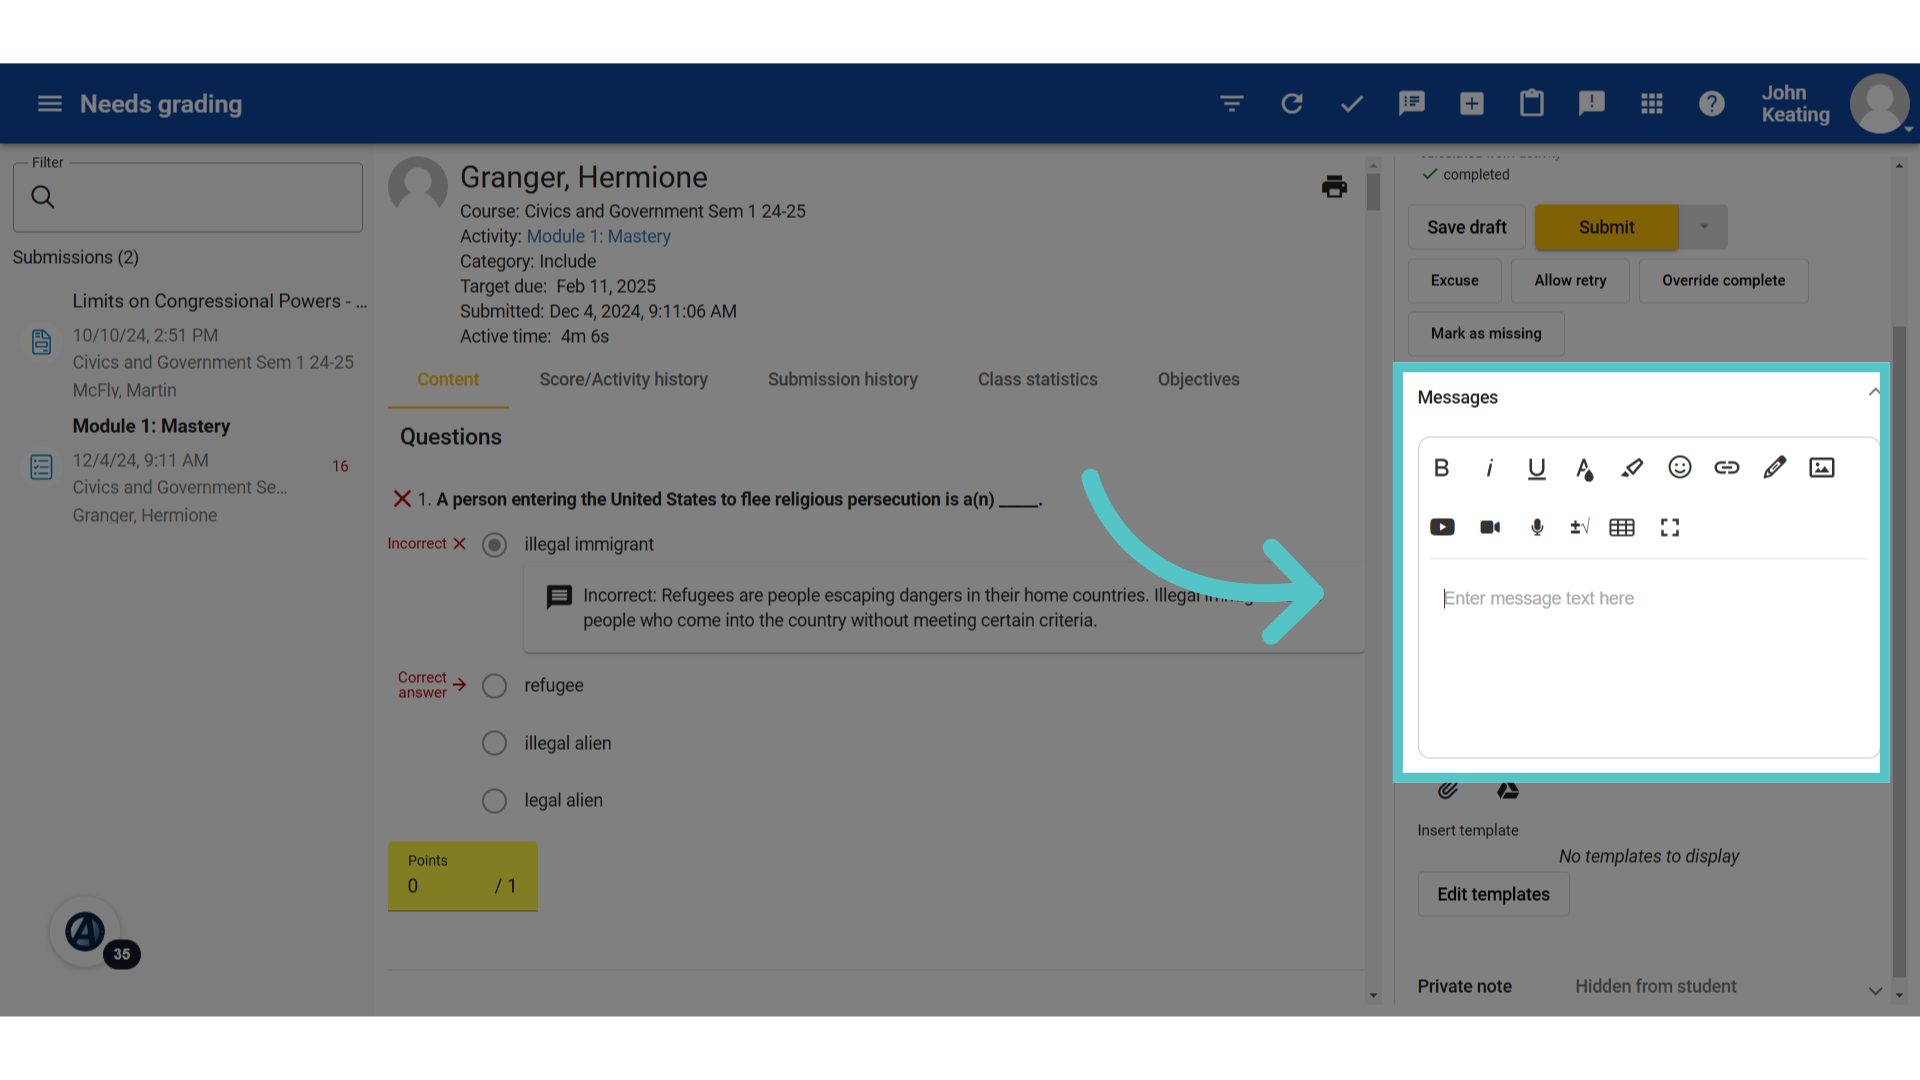Image resolution: width=1920 pixels, height=1080 pixels.
Task: Attach from Google Drive icon
Action: (x=1508, y=791)
